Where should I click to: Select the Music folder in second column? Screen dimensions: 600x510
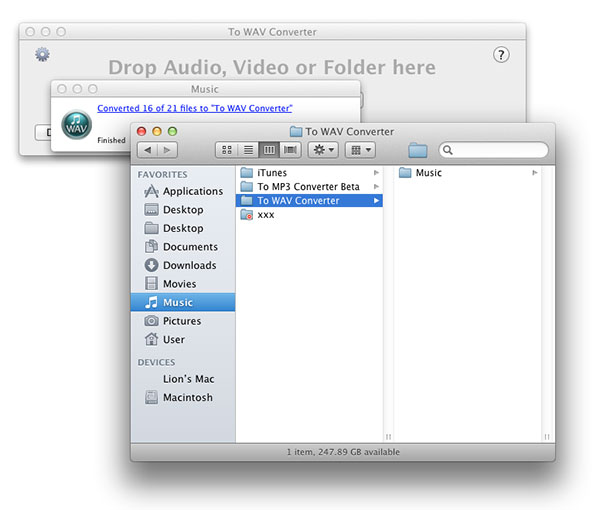[x=467, y=173]
